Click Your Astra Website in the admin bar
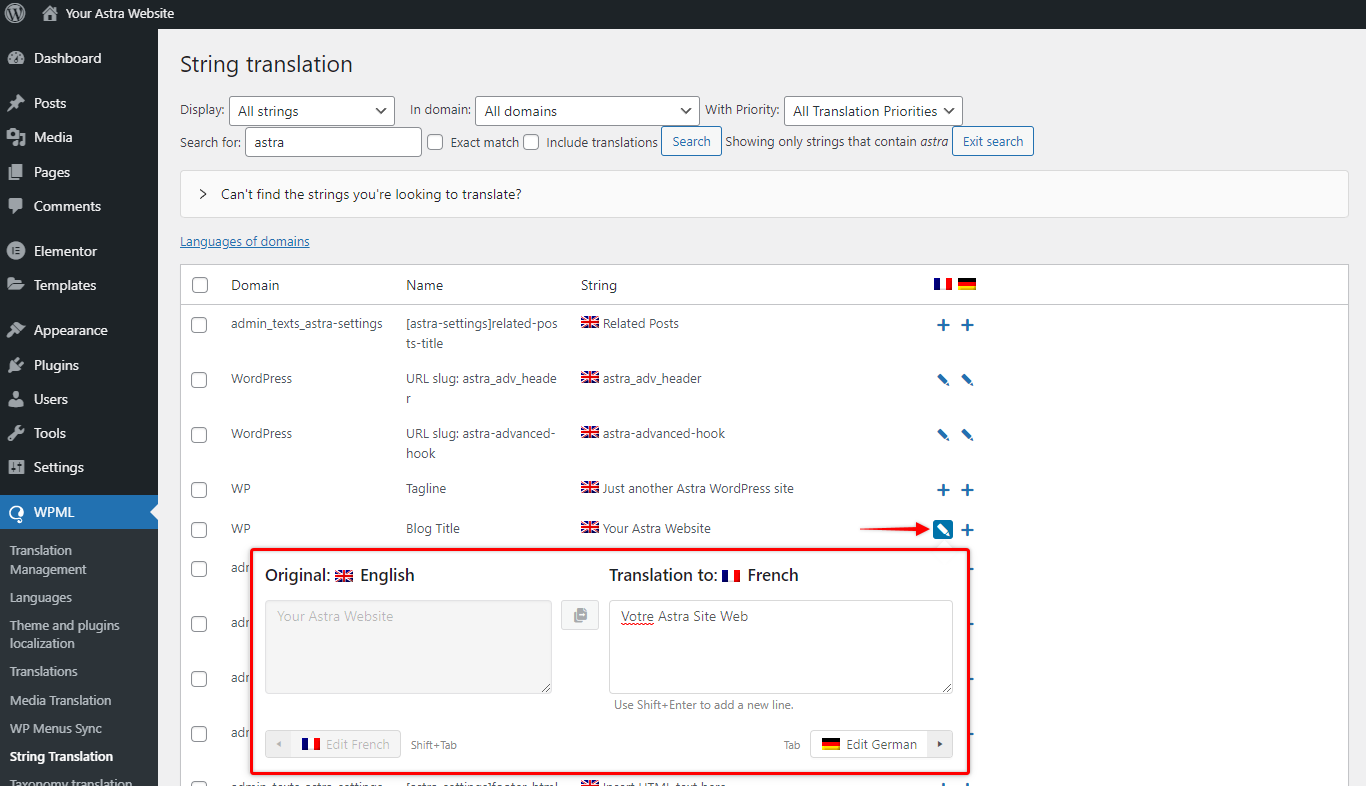Screen dimensions: 1366x786 120,14
